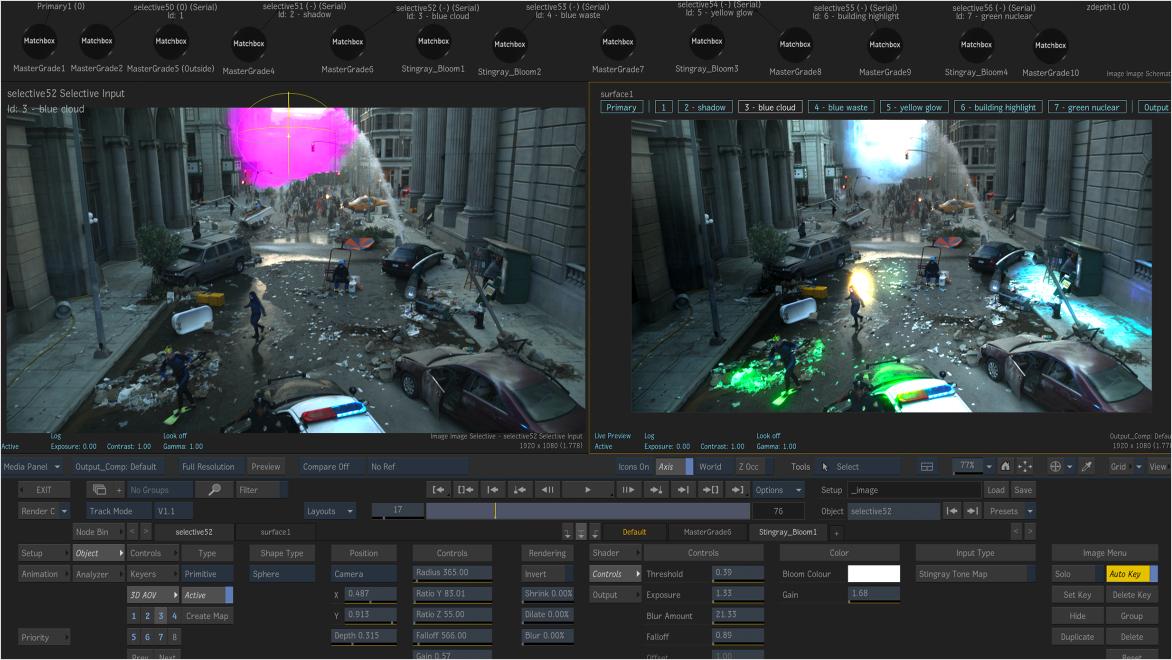Toggle Icons On in viewport bar
Screen dimensions: 1172x660
pyautogui.click(x=633, y=466)
